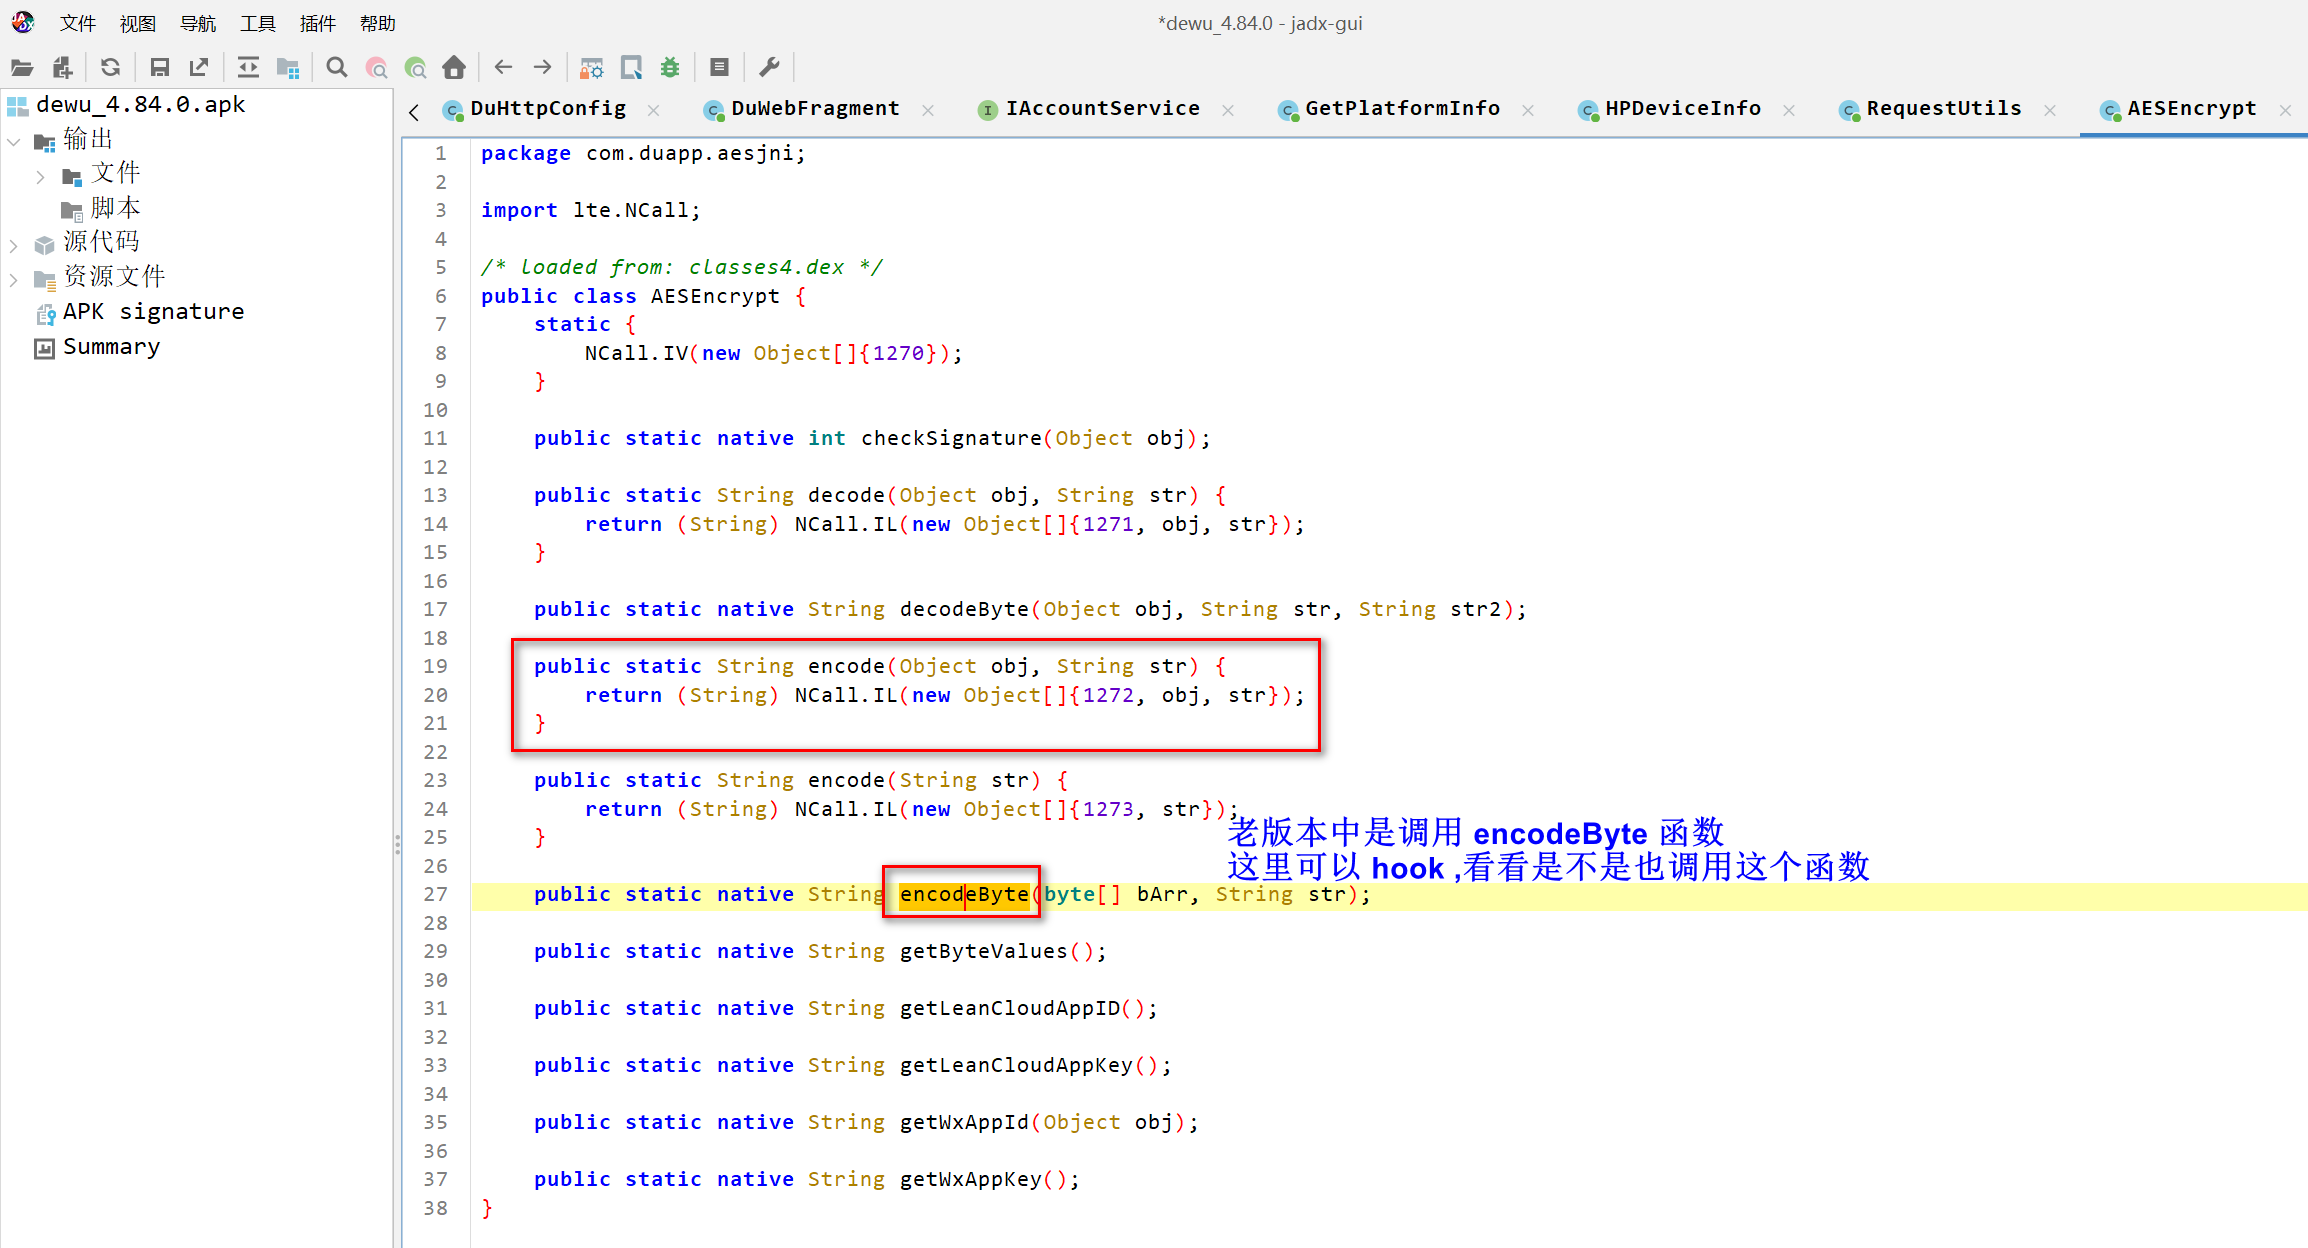Toggle the log viewer icon

click(719, 68)
